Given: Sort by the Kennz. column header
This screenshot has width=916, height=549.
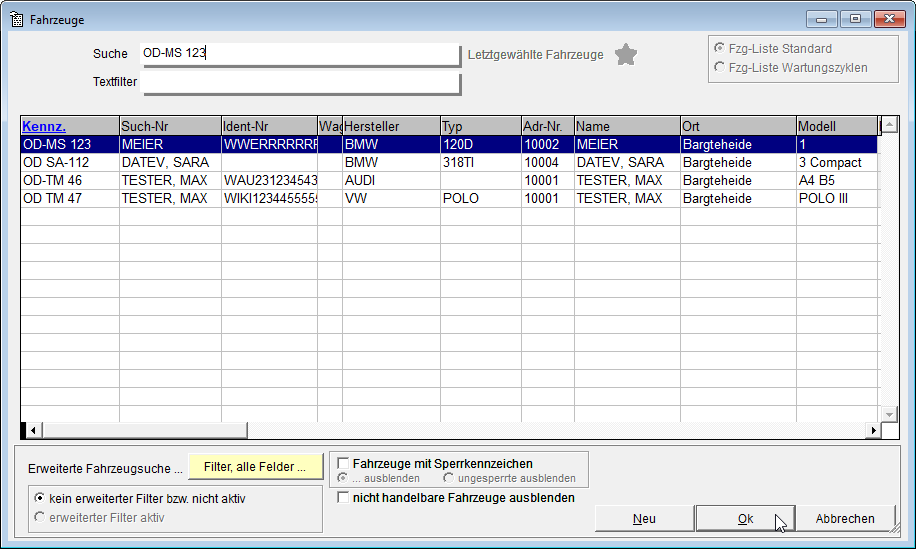Looking at the screenshot, I should click(x=70, y=126).
